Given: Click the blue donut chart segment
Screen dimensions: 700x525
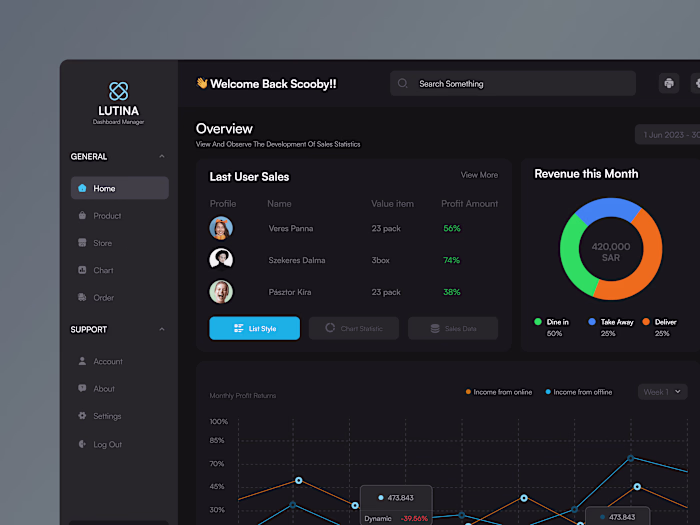Looking at the screenshot, I should pyautogui.click(x=610, y=207).
